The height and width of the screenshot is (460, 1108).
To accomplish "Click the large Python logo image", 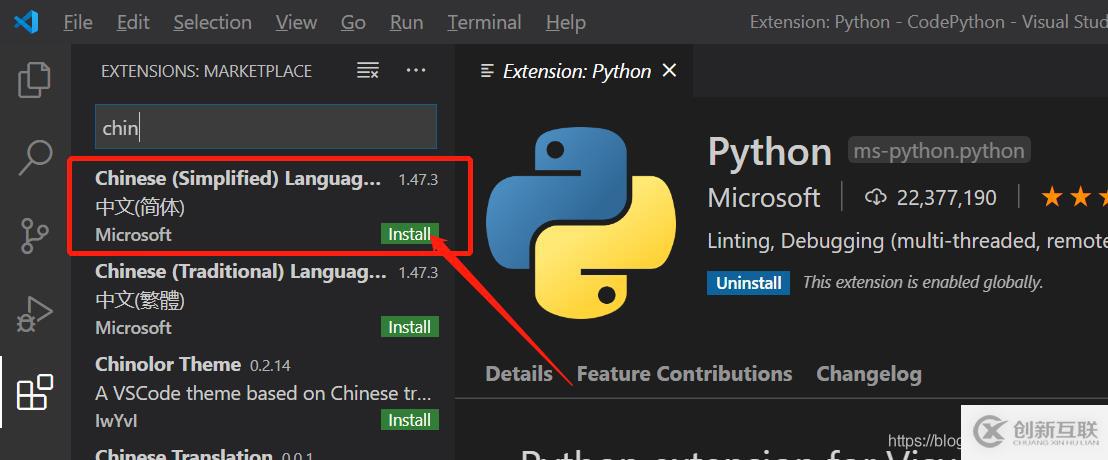I will [581, 223].
